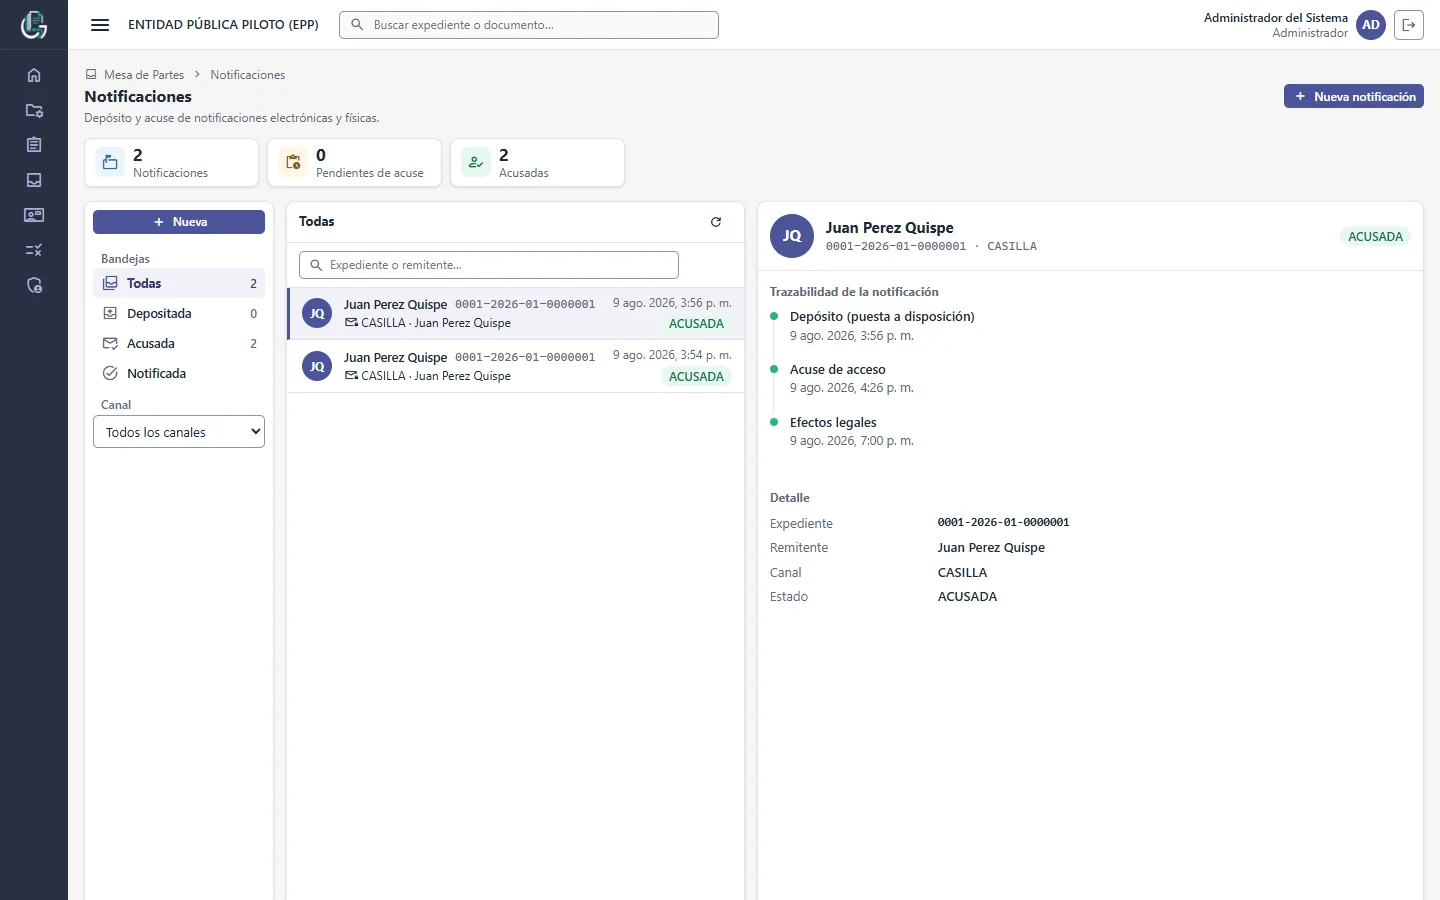Click the logout icon in header
The height and width of the screenshot is (900, 1440).
[x=1409, y=25]
